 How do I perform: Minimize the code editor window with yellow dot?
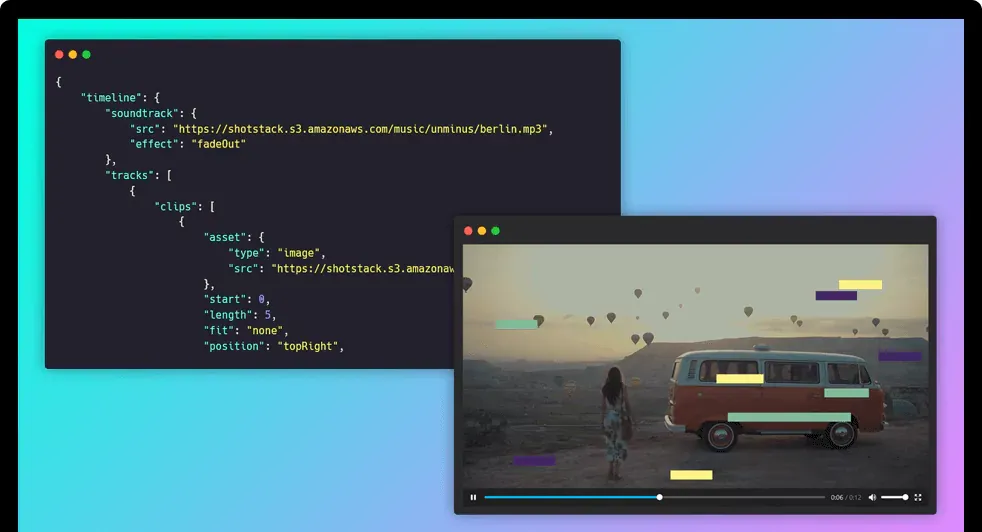tap(73, 54)
